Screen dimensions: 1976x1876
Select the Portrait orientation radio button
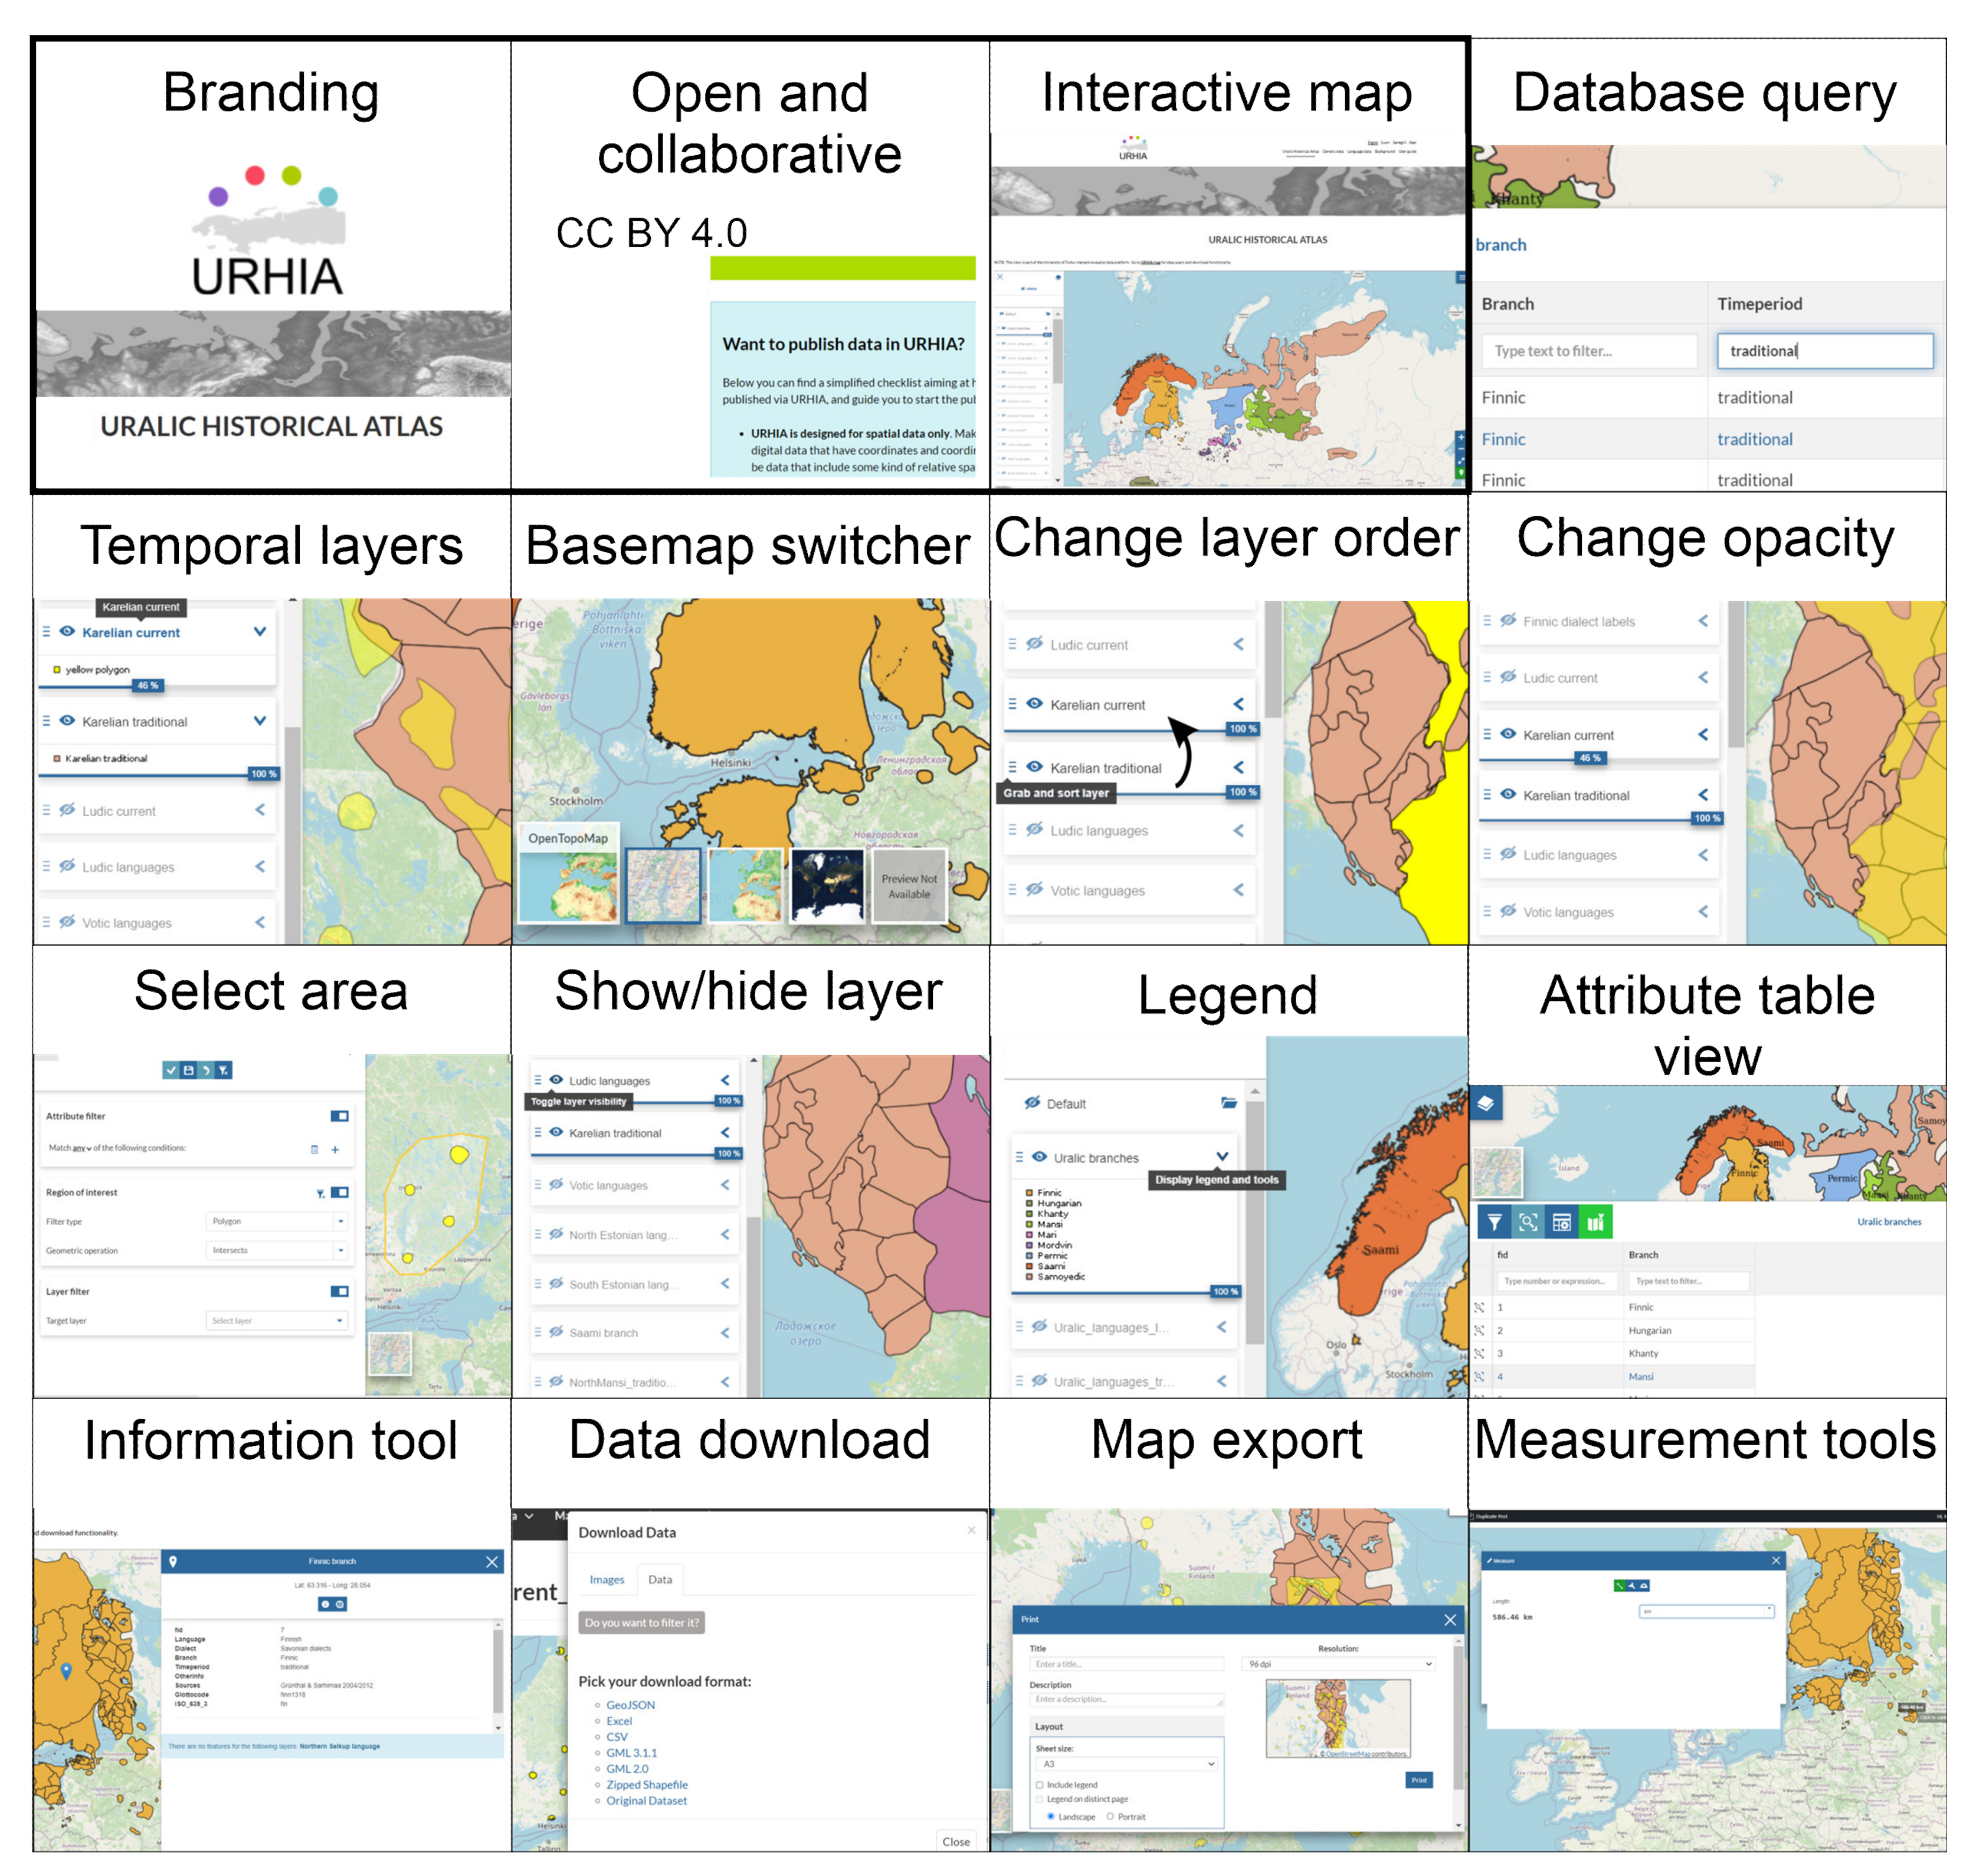1110,1817
